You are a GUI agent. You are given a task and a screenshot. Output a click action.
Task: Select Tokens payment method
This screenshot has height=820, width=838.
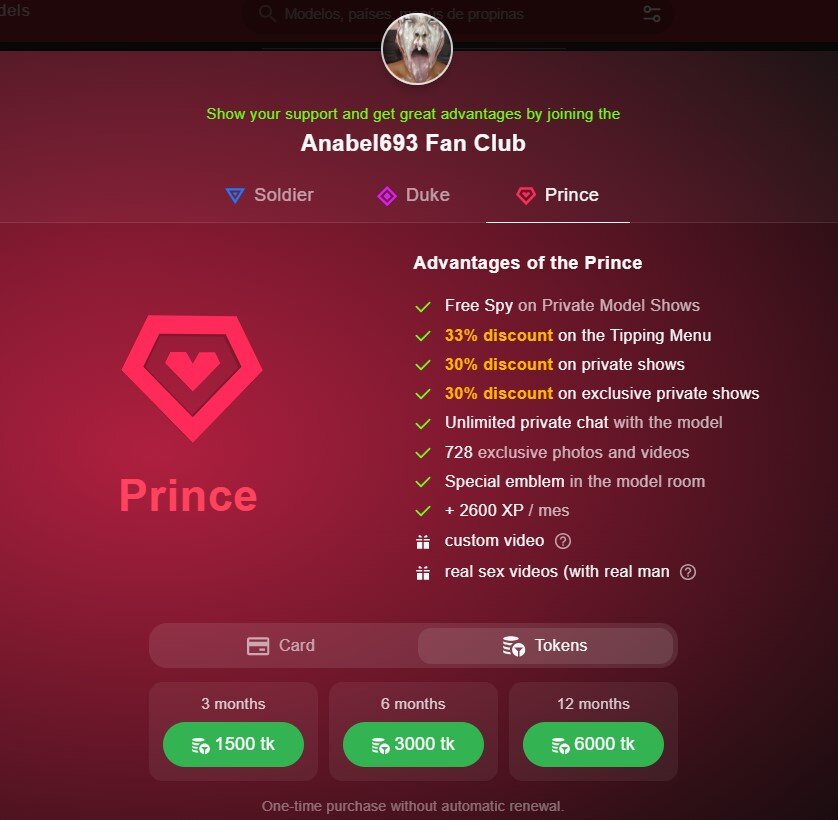(545, 645)
